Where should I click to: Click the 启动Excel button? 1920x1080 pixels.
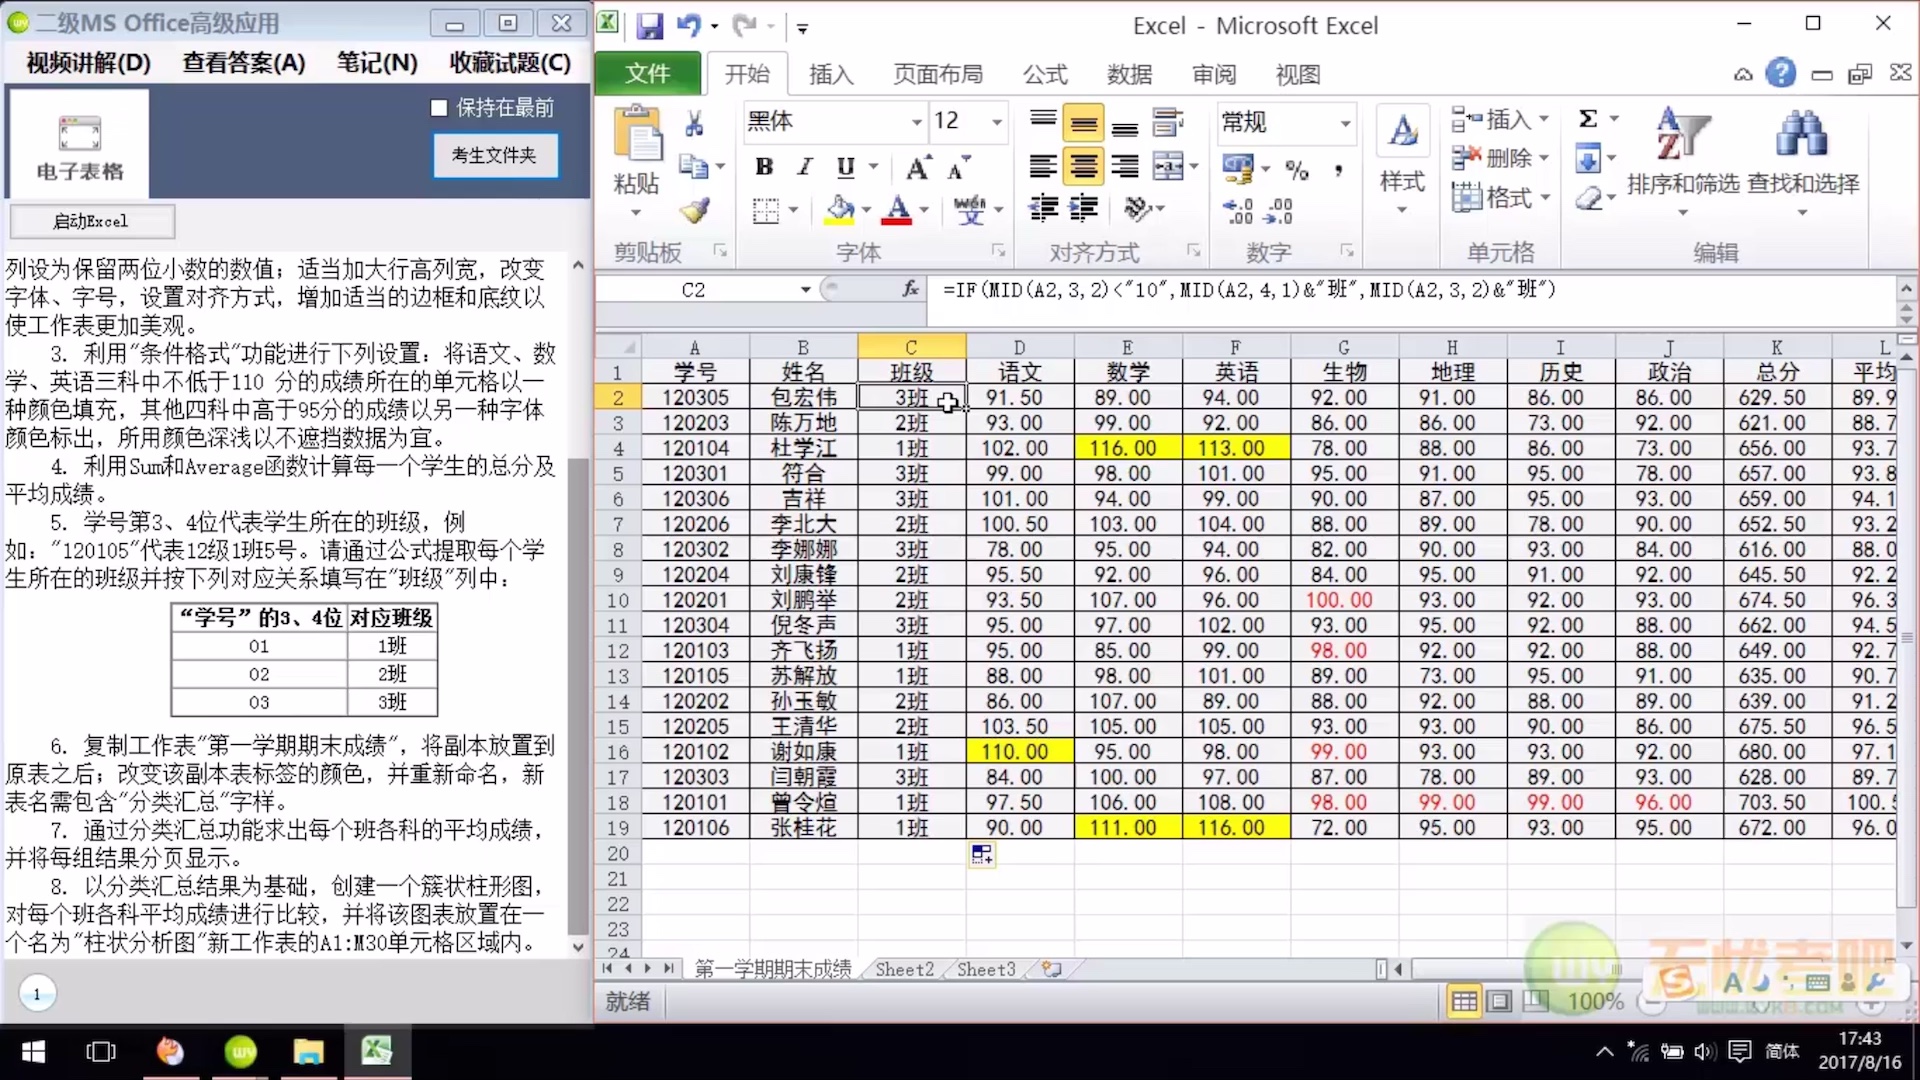coord(91,221)
